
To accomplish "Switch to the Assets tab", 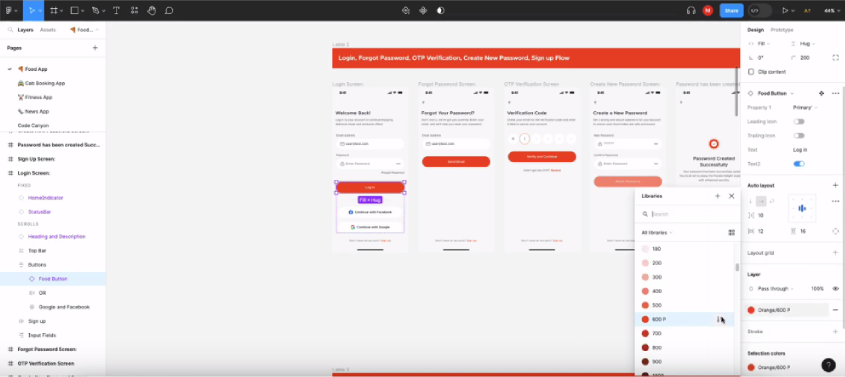I will click(47, 30).
